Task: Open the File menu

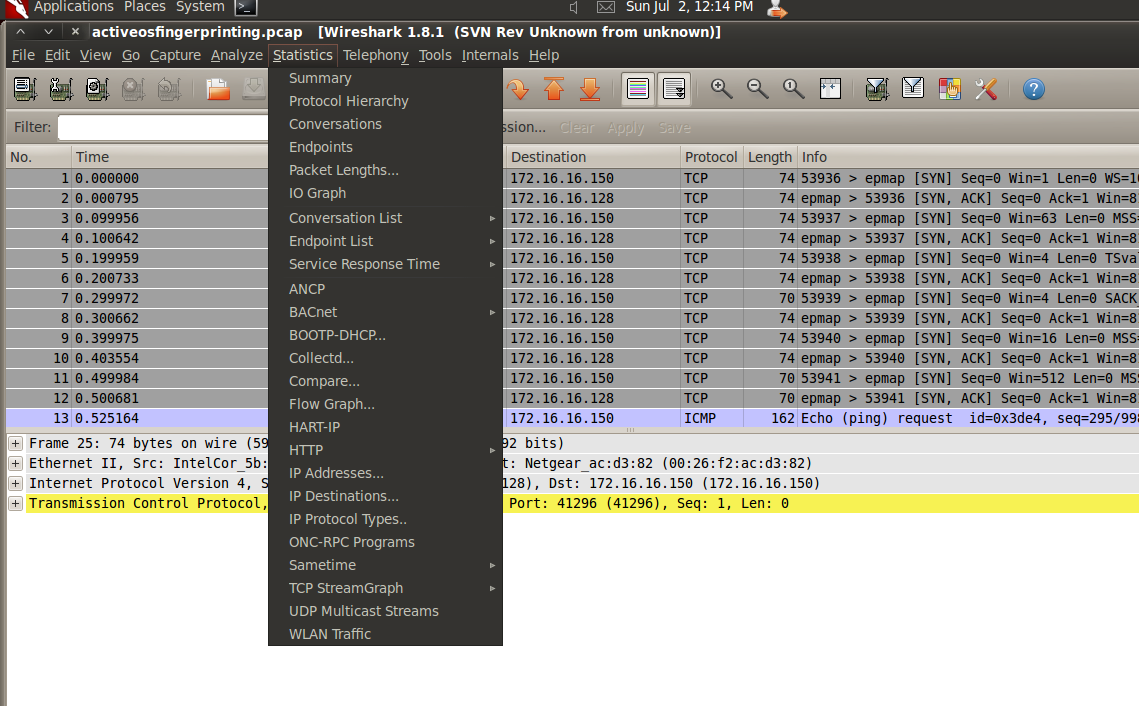Action: (x=23, y=55)
